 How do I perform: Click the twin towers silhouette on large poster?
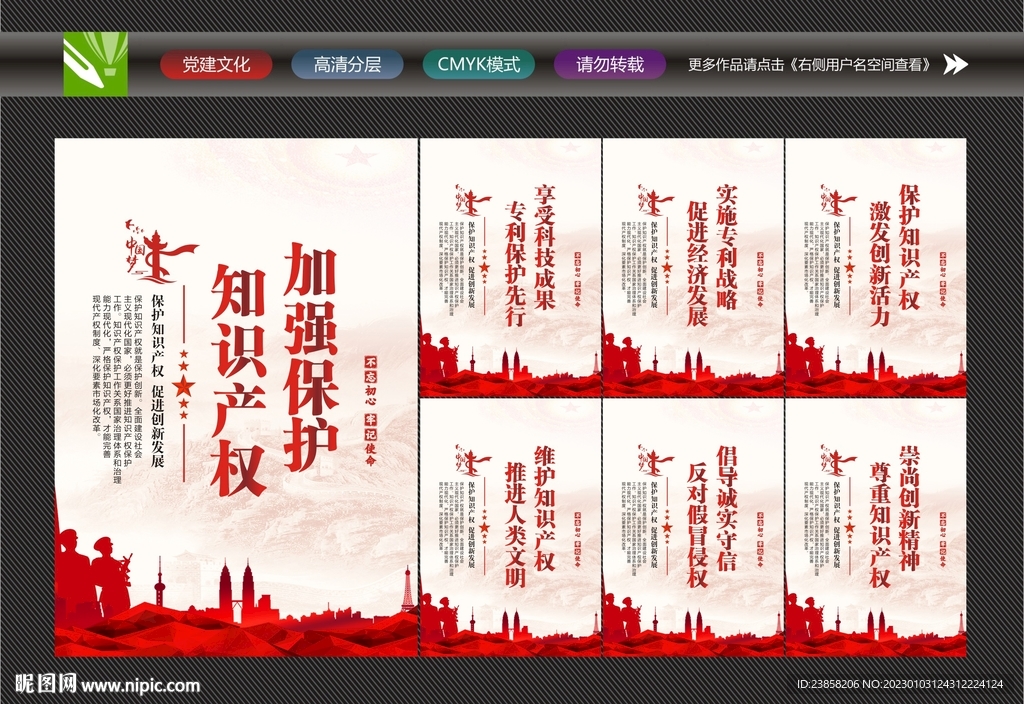pyautogui.click(x=236, y=591)
